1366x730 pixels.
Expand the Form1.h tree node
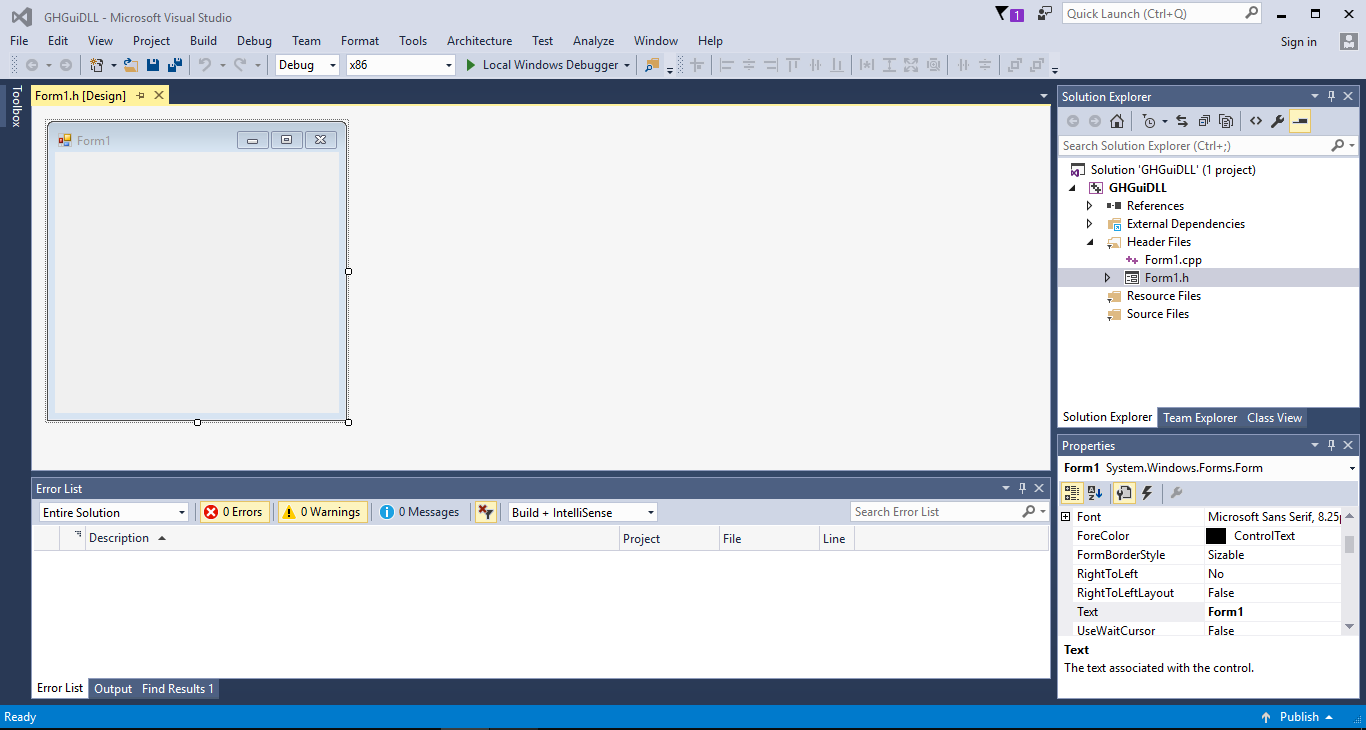(1107, 278)
